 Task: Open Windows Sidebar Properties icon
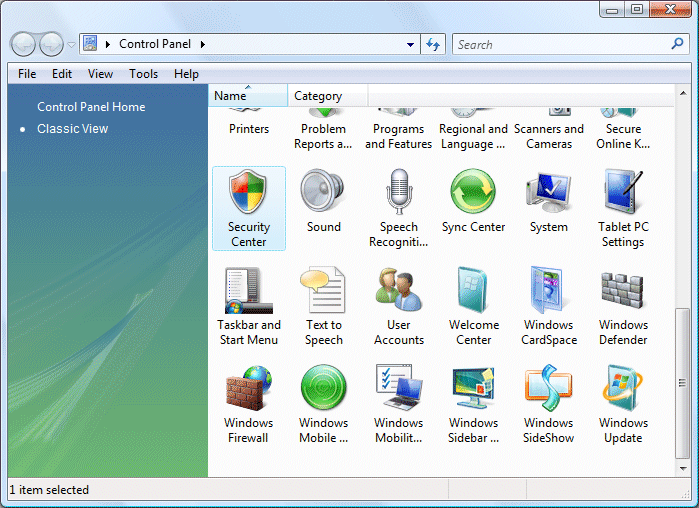click(473, 388)
